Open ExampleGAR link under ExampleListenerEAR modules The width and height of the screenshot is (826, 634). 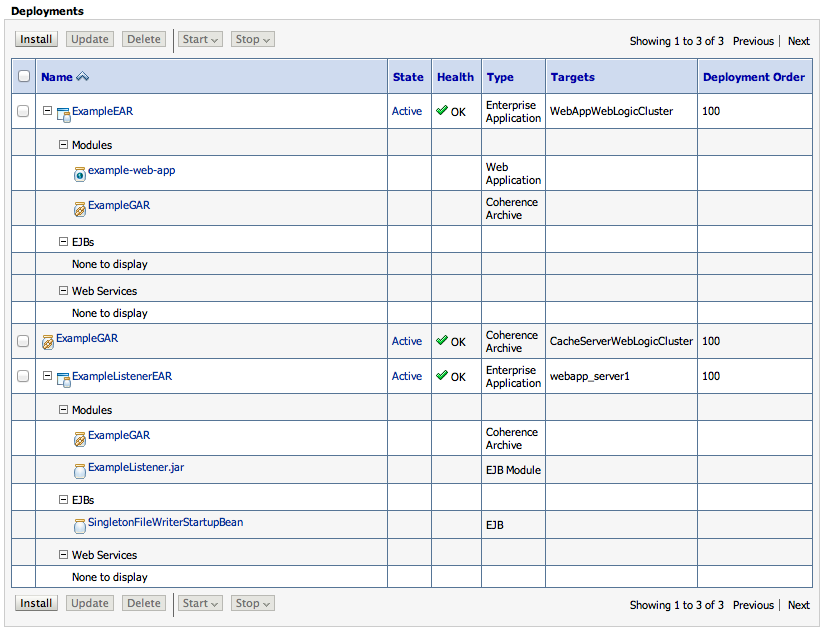click(119, 435)
